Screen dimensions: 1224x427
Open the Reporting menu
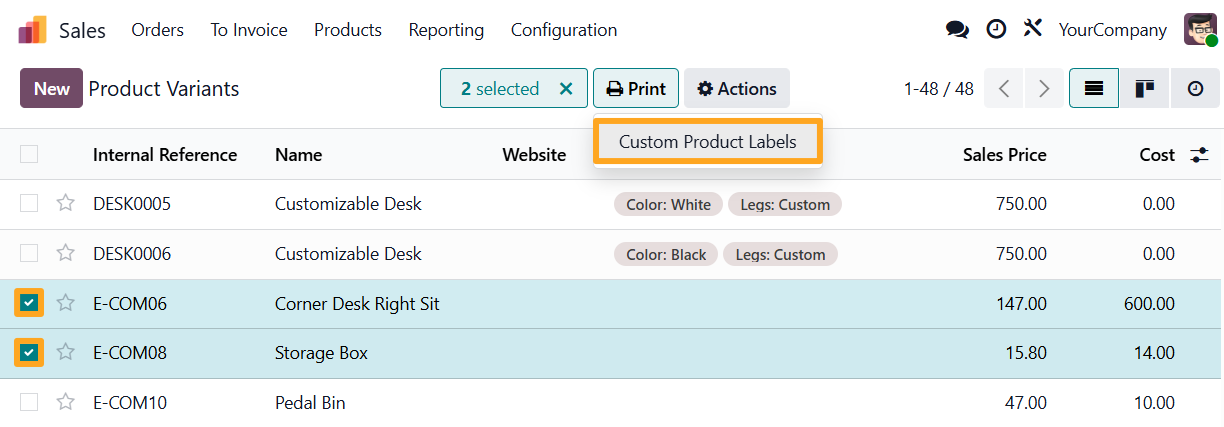[x=446, y=30]
